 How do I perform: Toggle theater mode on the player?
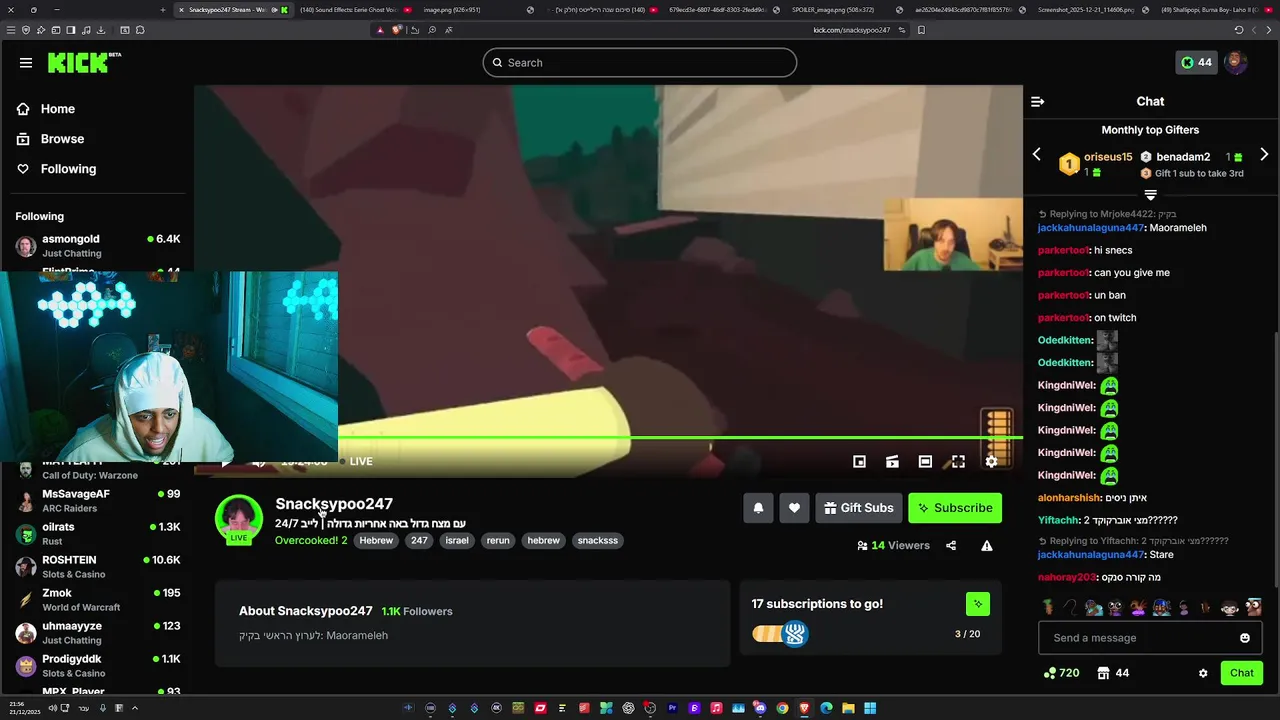pos(925,461)
